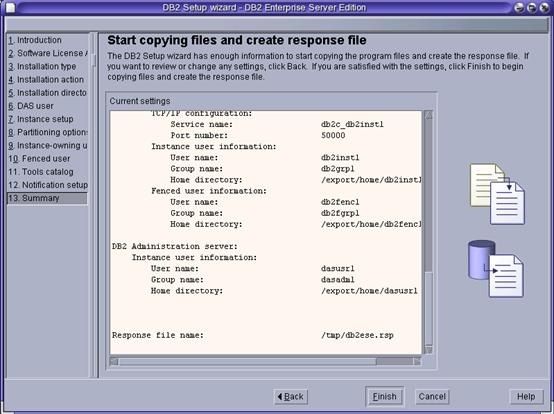Select the highlighted Summary step
Image resolution: width=554 pixels, height=414 pixels.
(x=47, y=198)
